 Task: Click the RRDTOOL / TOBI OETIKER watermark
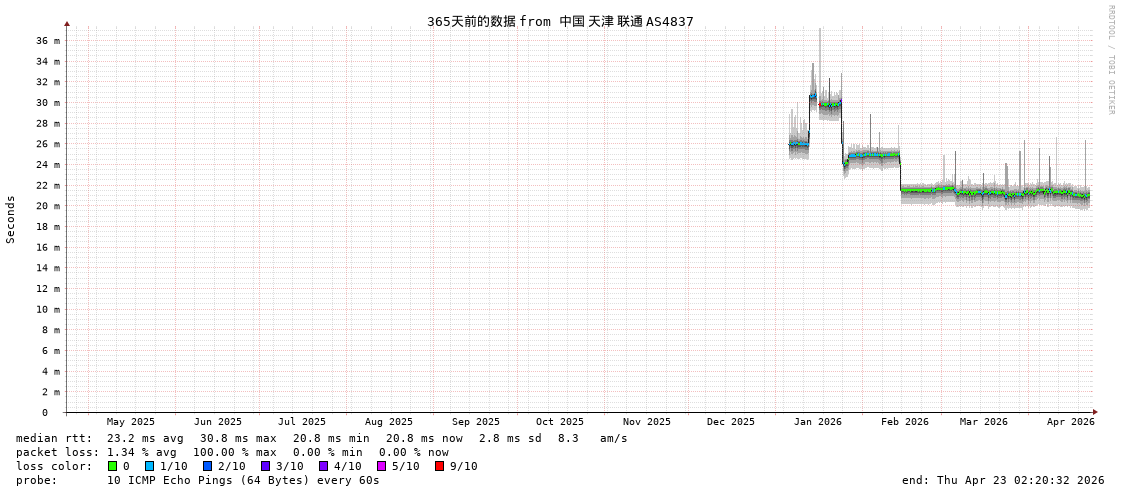[x=1110, y=60]
